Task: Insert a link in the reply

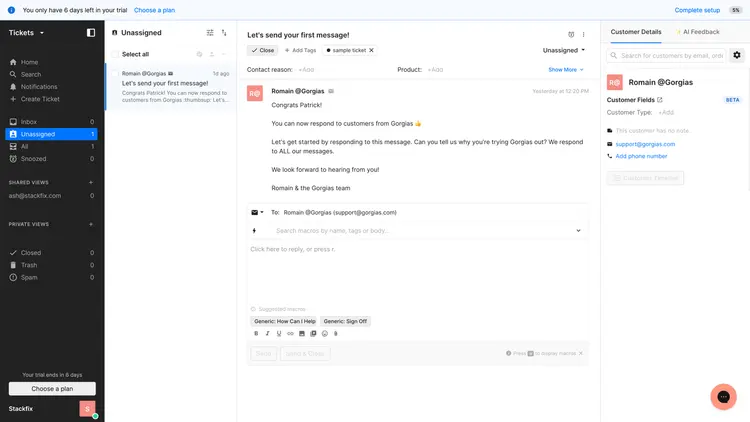Action: point(290,333)
